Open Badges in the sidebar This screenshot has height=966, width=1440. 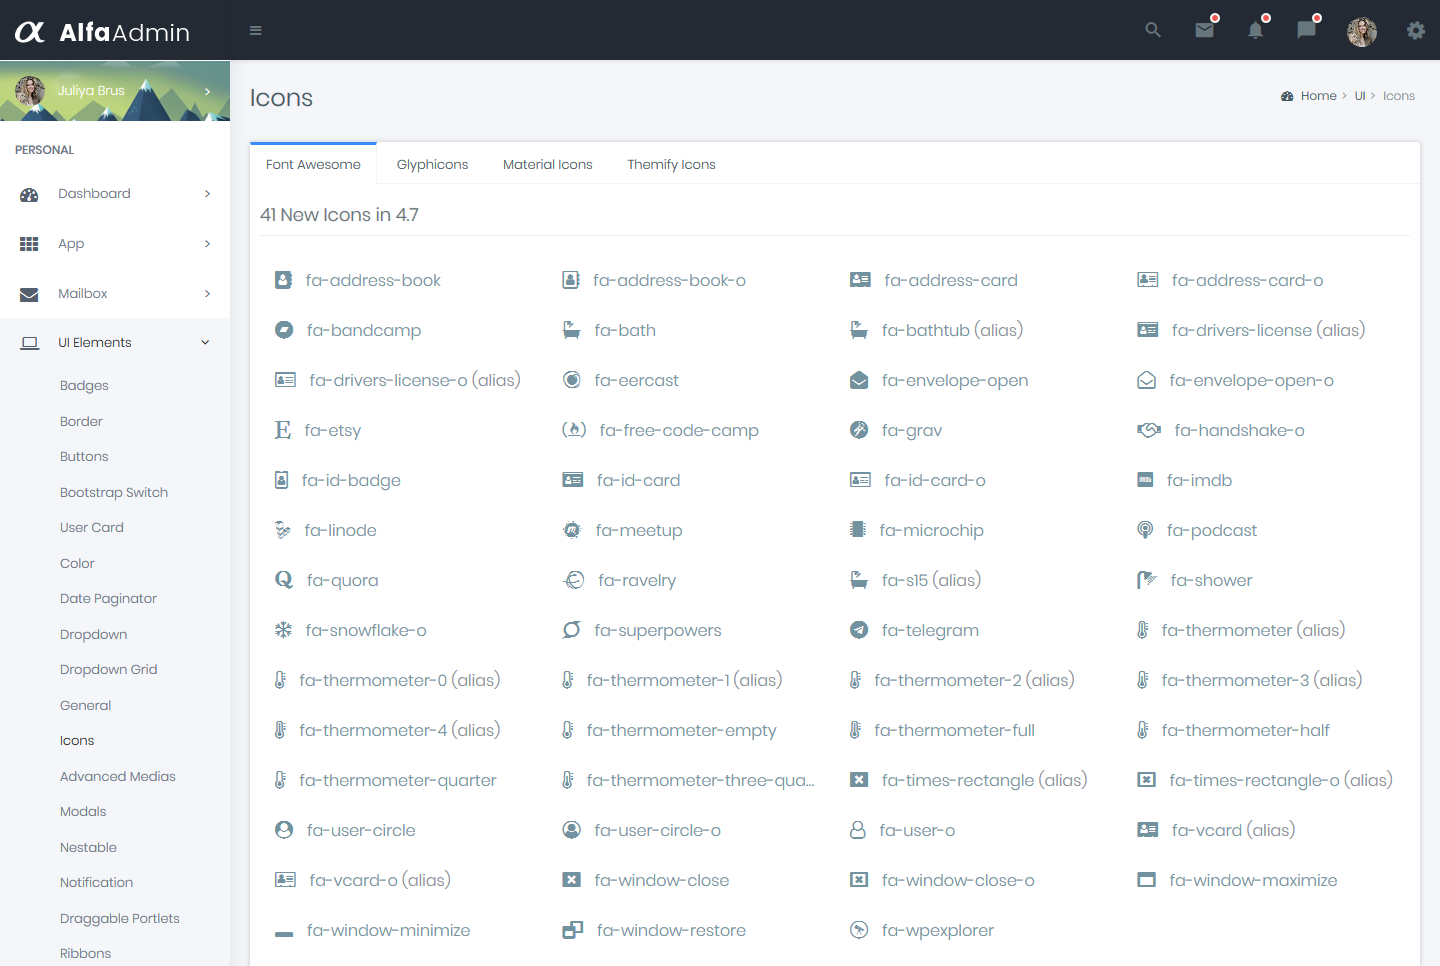pyautogui.click(x=84, y=386)
